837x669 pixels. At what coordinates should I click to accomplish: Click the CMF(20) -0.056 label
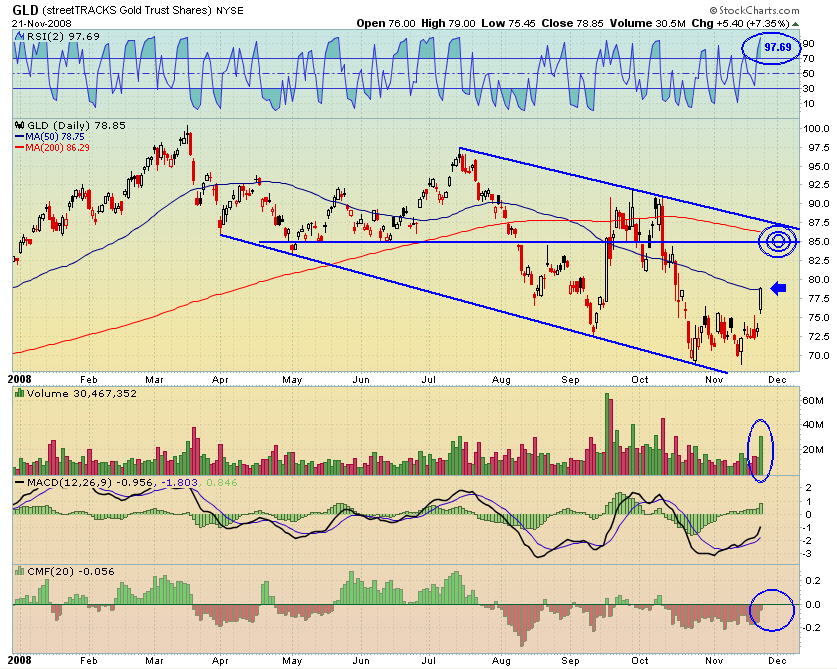click(x=70, y=571)
